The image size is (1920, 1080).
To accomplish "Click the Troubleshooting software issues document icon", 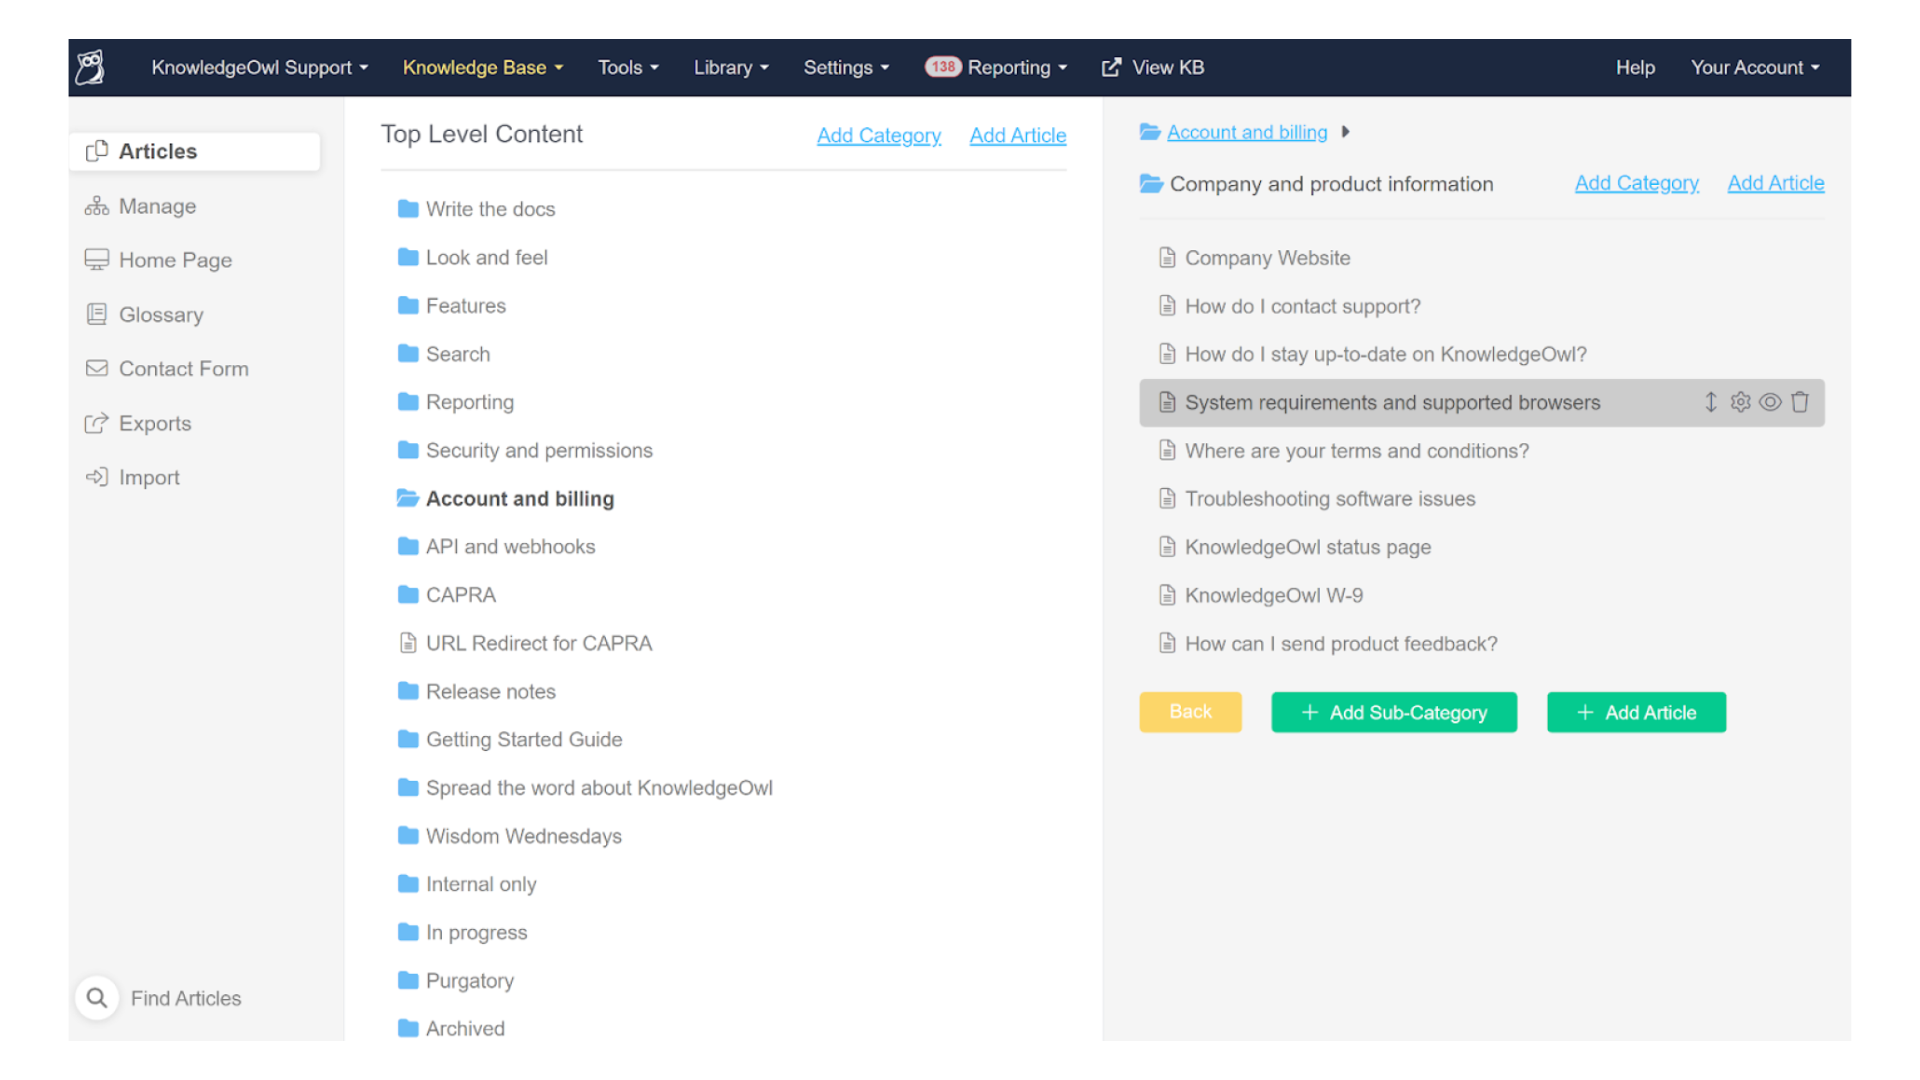I will pos(1167,498).
